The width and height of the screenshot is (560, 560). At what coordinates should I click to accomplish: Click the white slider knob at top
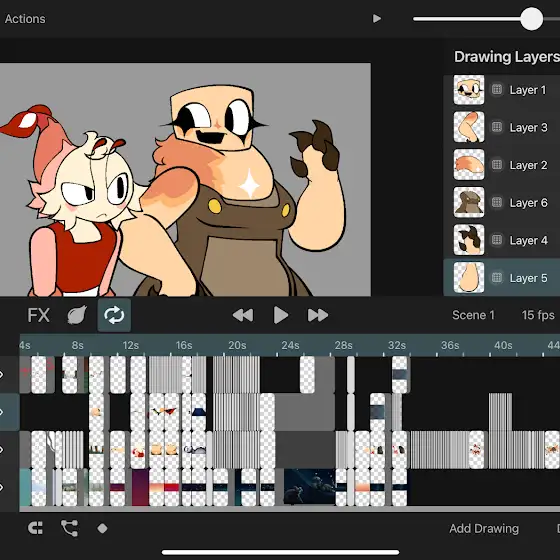(531, 19)
